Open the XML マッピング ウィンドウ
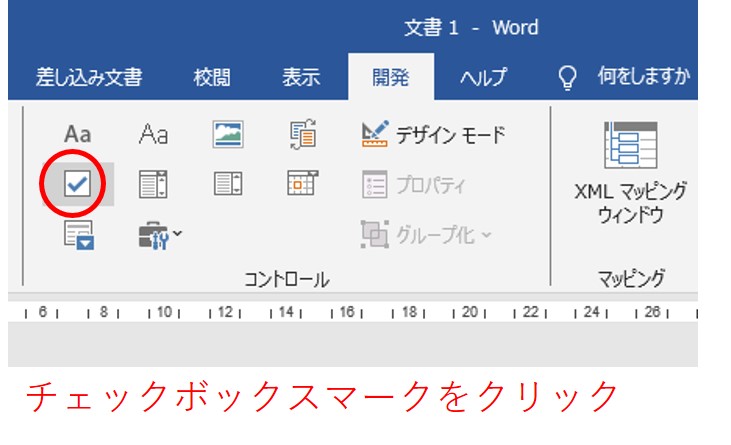This screenshot has width=731, height=445. (629, 173)
